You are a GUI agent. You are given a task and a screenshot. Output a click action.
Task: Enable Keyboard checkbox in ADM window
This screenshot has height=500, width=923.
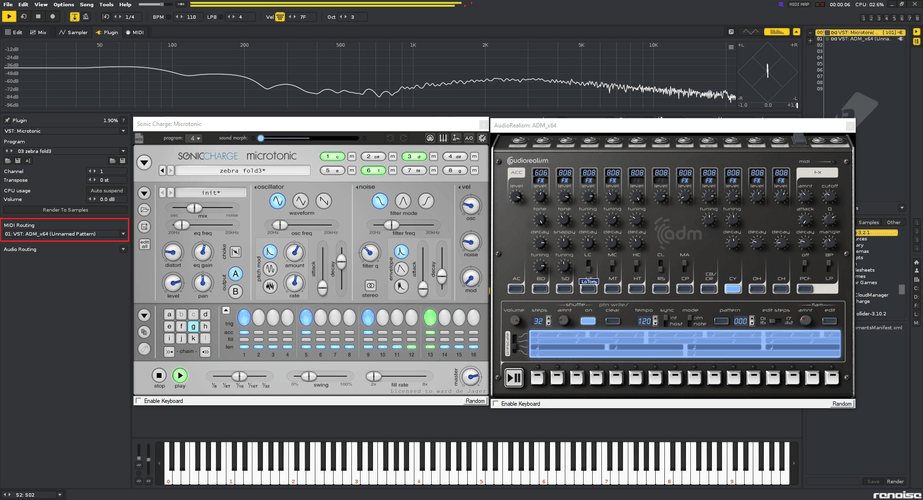tap(496, 404)
